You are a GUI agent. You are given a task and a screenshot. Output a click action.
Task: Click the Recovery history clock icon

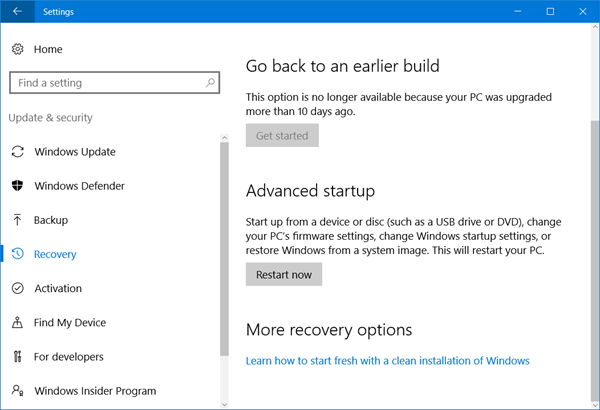[17, 254]
